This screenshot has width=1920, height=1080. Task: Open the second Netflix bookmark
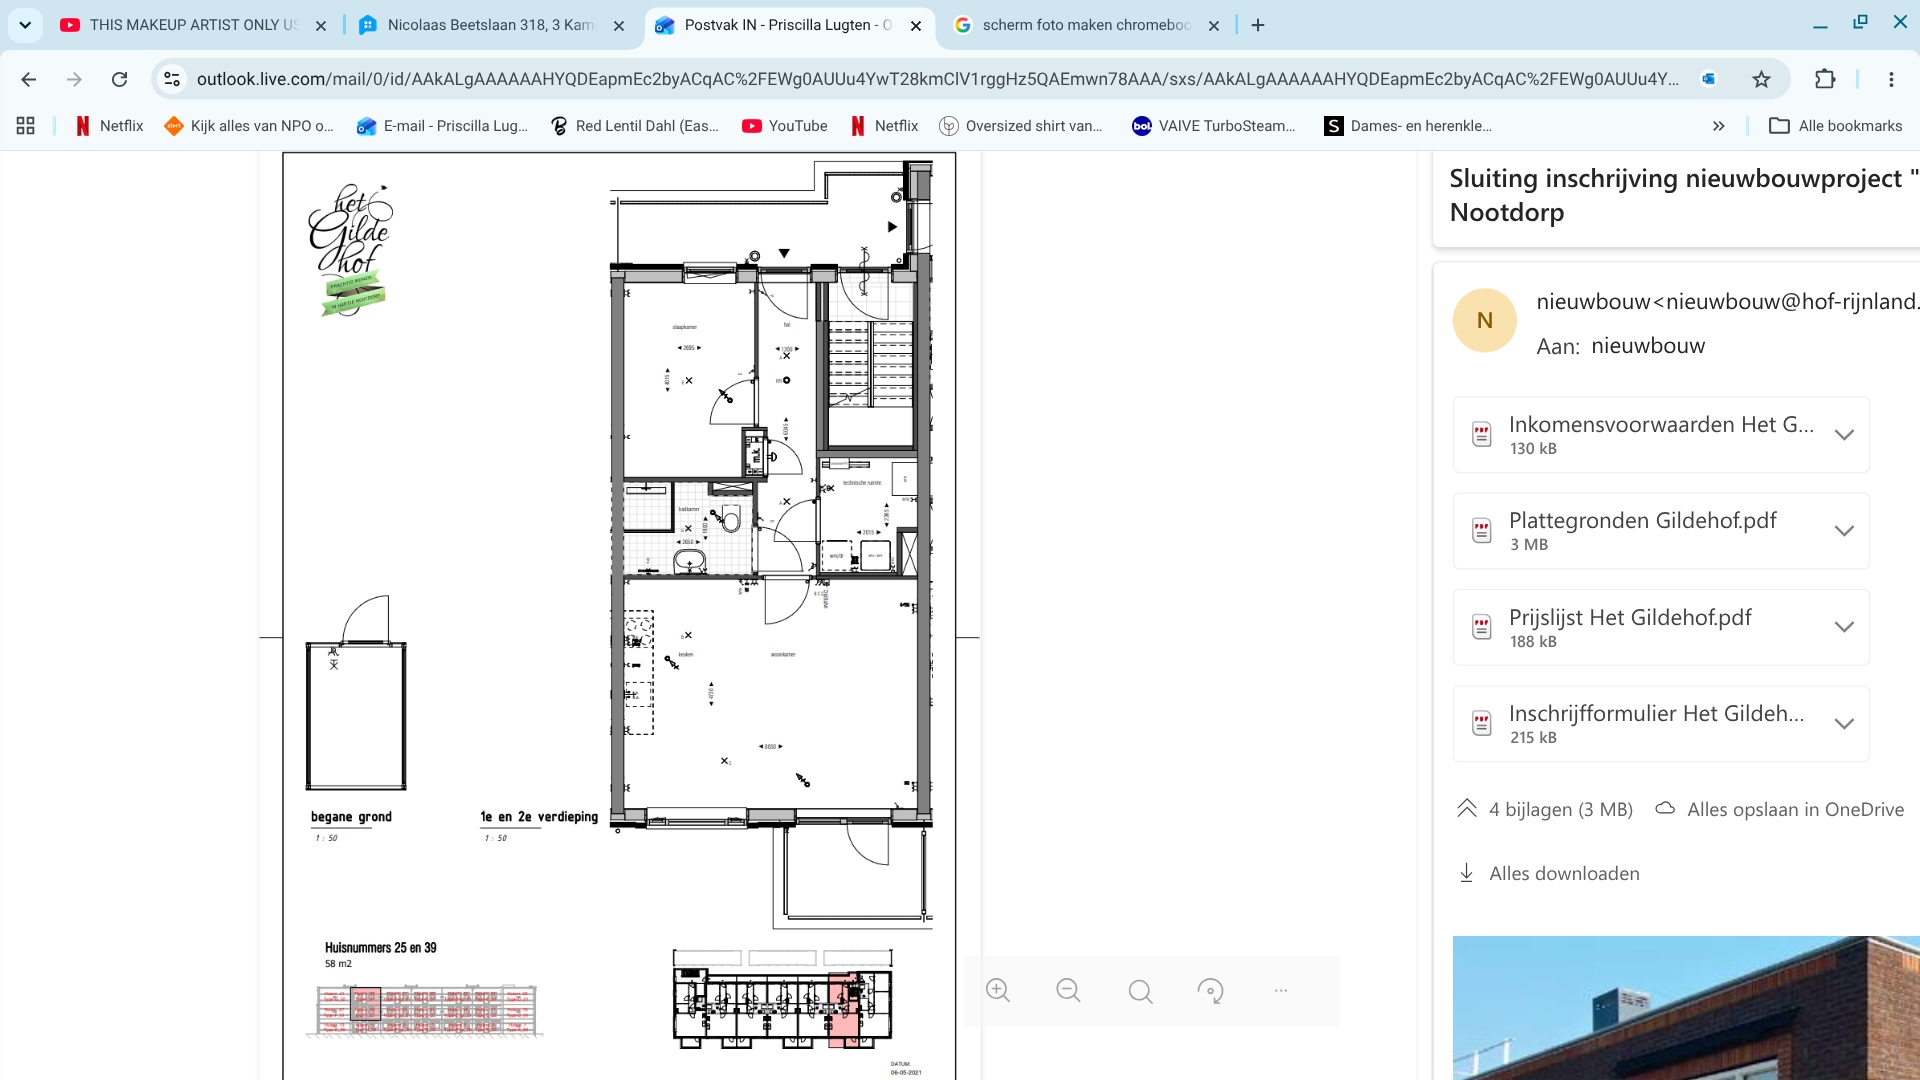click(885, 126)
